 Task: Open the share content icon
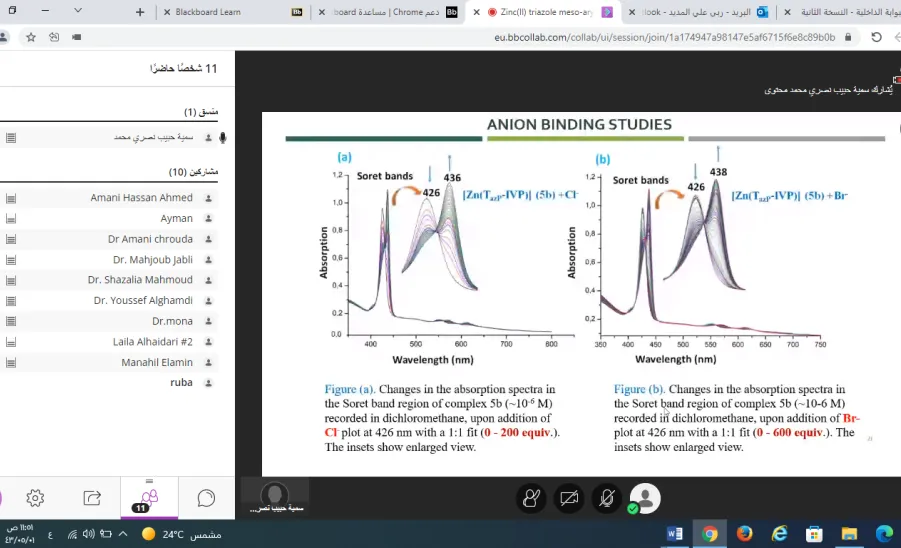pos(92,498)
